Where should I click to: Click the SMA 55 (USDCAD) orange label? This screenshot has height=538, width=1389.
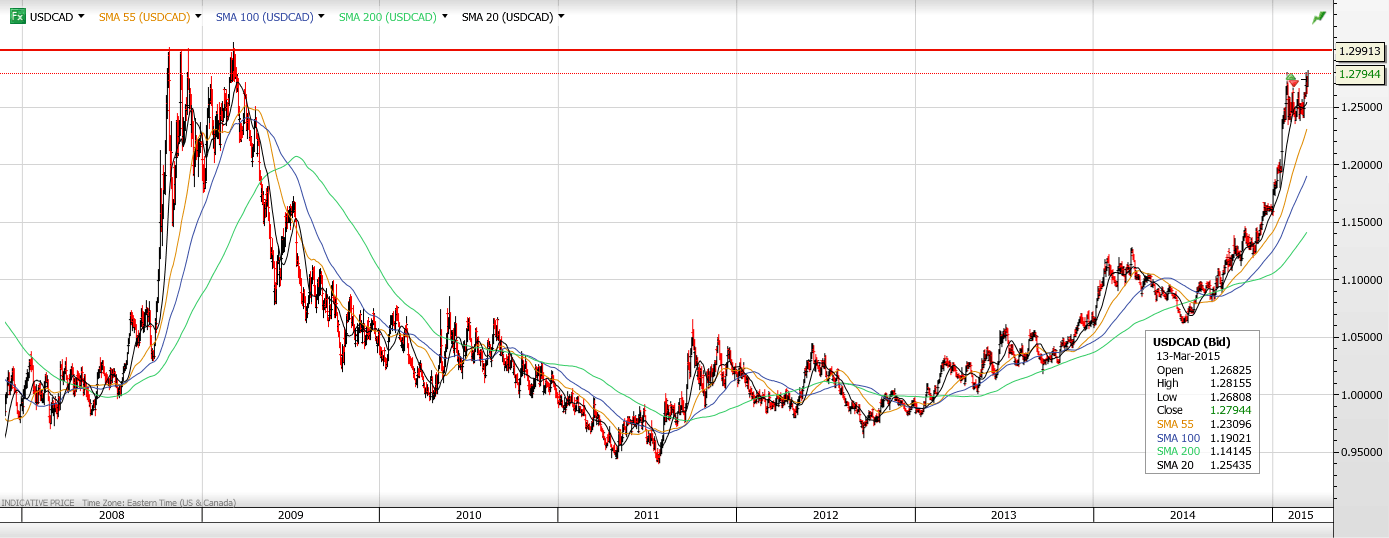pyautogui.click(x=144, y=17)
